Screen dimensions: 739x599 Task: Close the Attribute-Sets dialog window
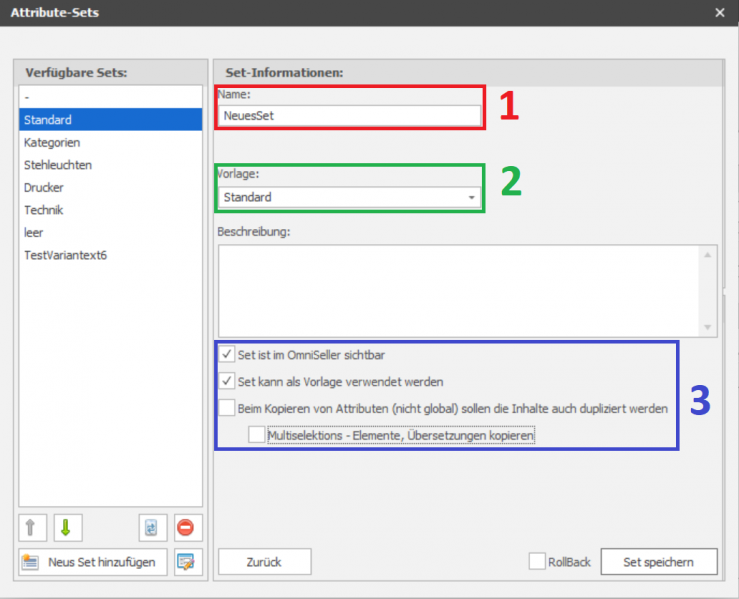coord(720,12)
